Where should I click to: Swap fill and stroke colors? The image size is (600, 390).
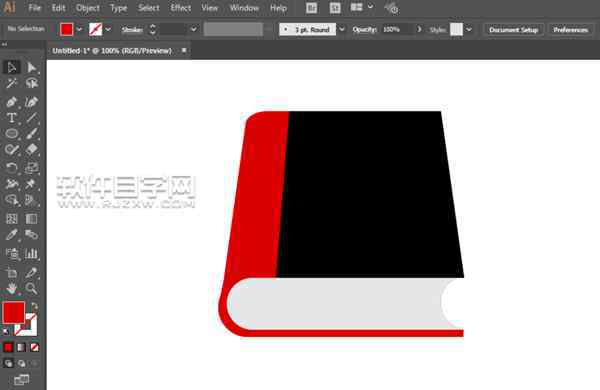(34, 306)
